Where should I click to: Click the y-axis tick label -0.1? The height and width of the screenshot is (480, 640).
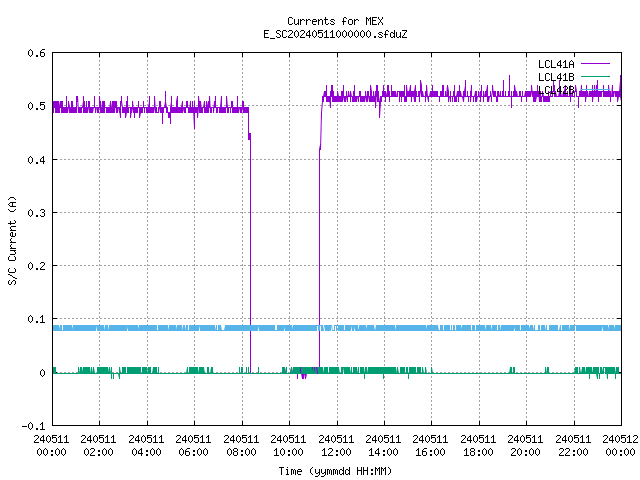pyautogui.click(x=34, y=426)
